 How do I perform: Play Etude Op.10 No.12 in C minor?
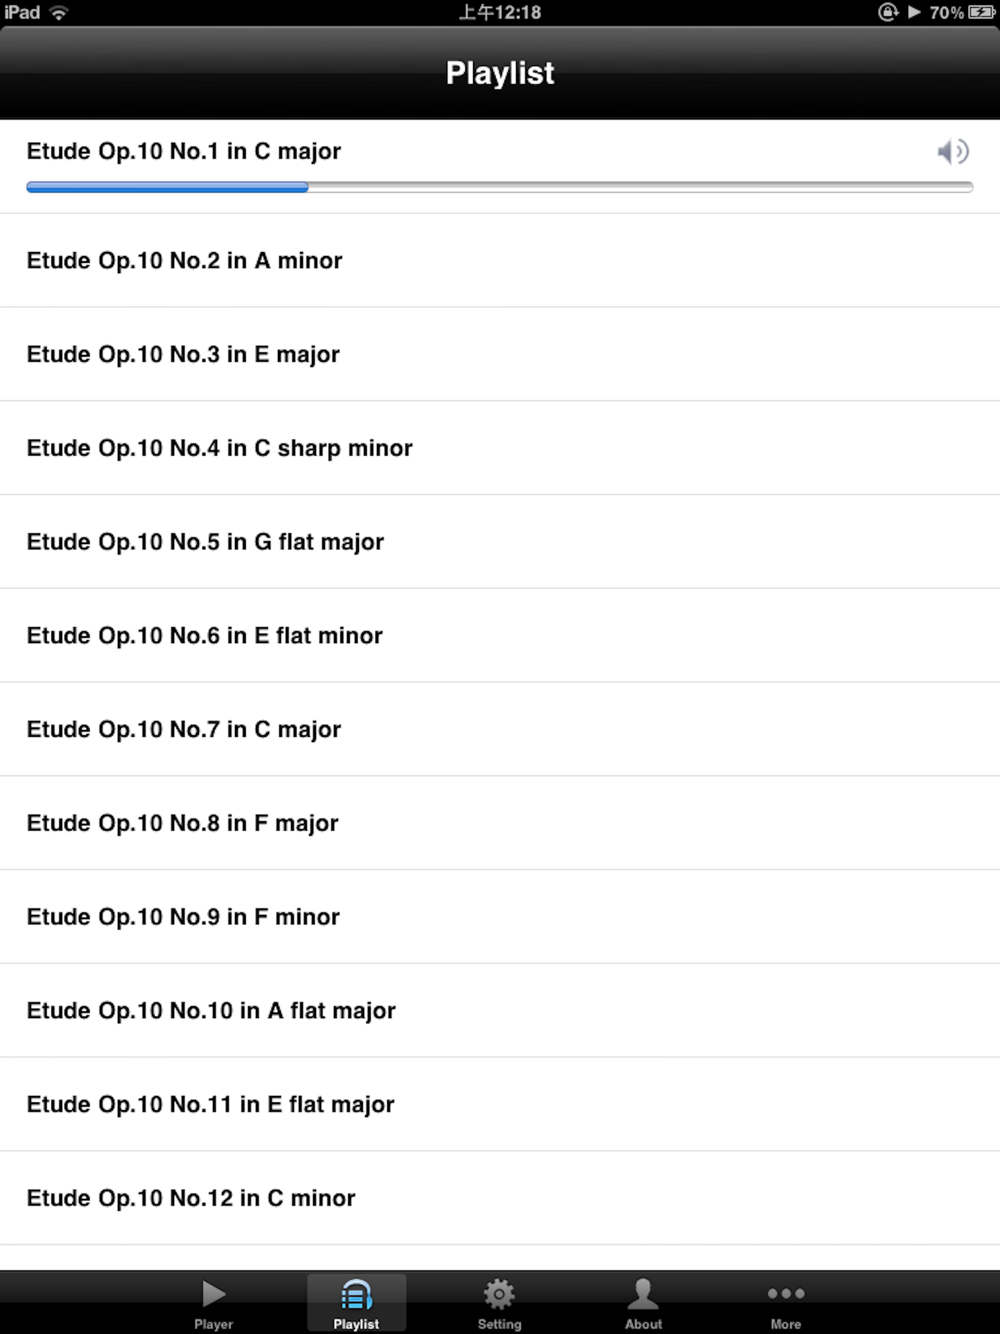coord(191,1198)
